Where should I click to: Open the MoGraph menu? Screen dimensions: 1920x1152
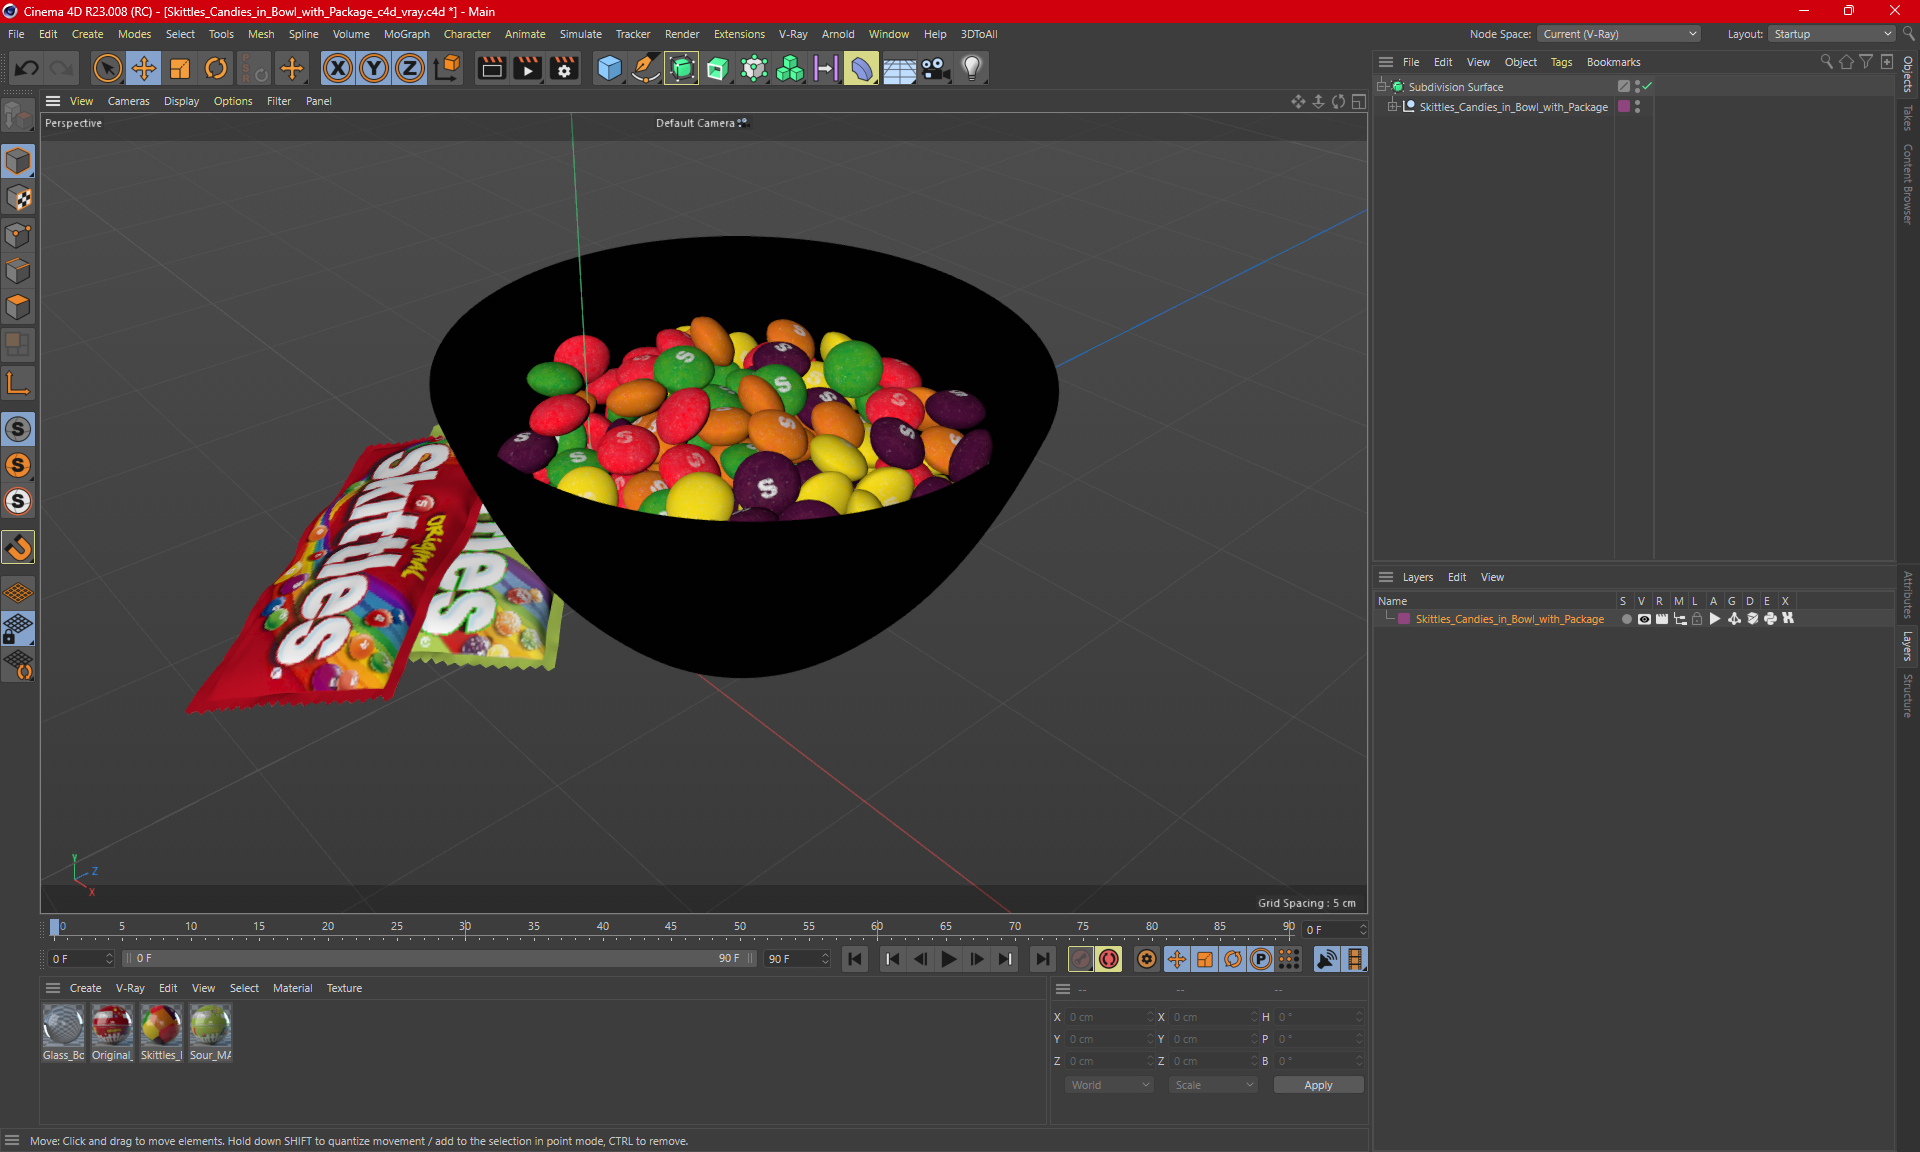(406, 34)
